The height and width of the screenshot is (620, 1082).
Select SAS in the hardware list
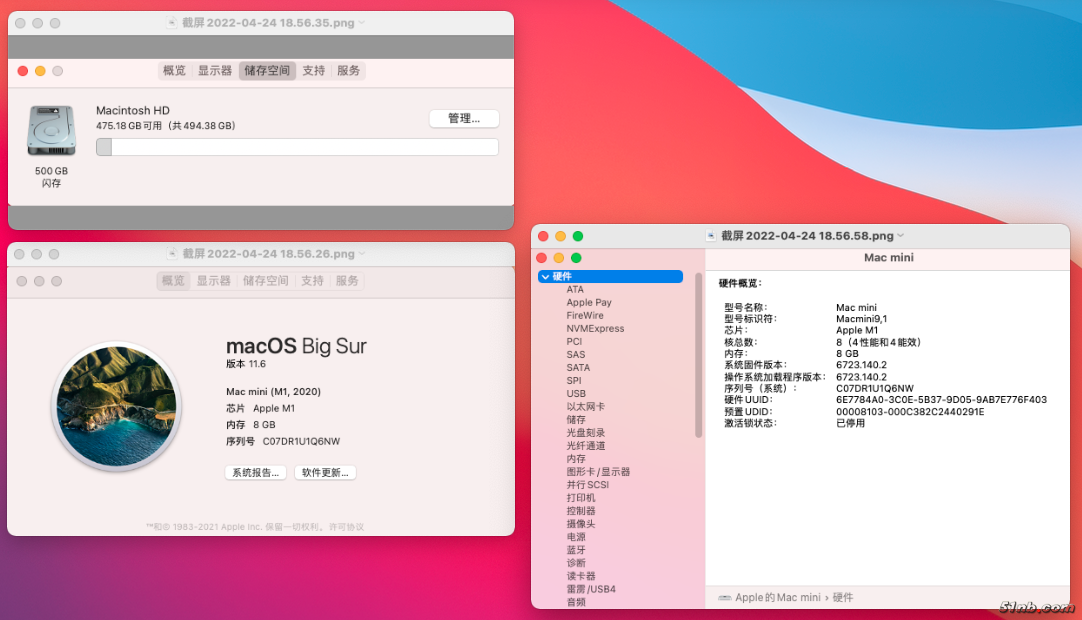[x=576, y=355]
